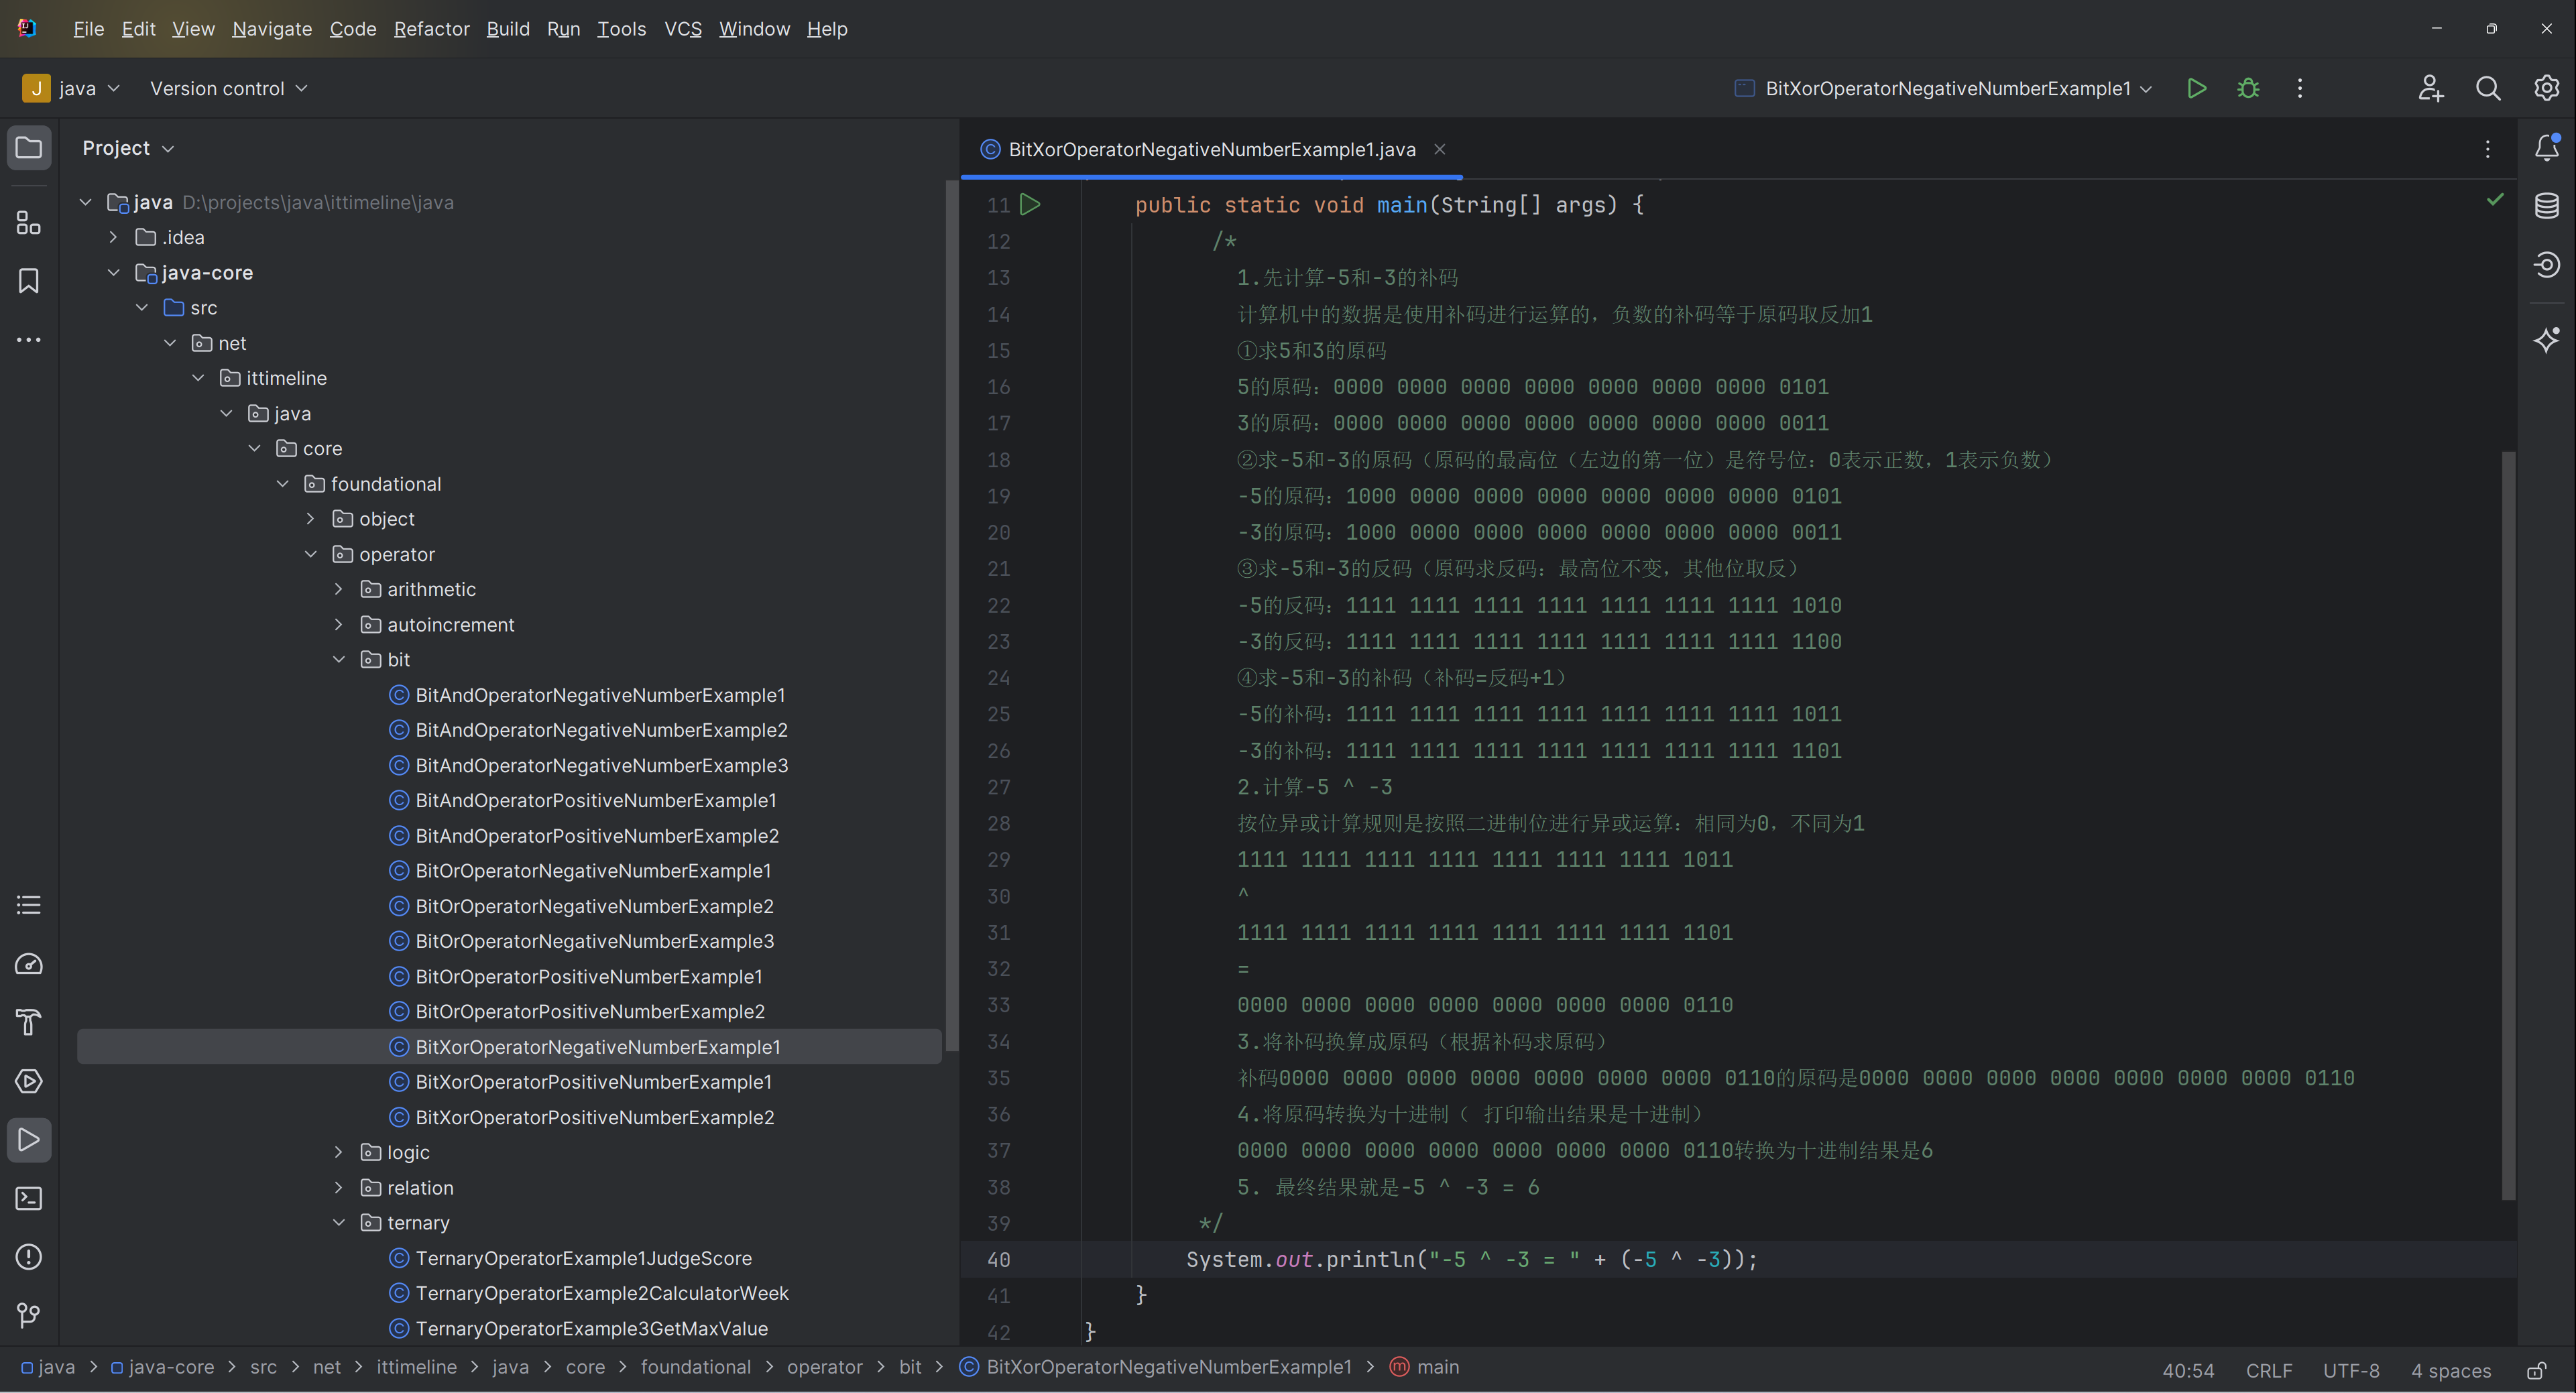
Task: Open the TODO list tool window icon
Action: click(x=29, y=905)
